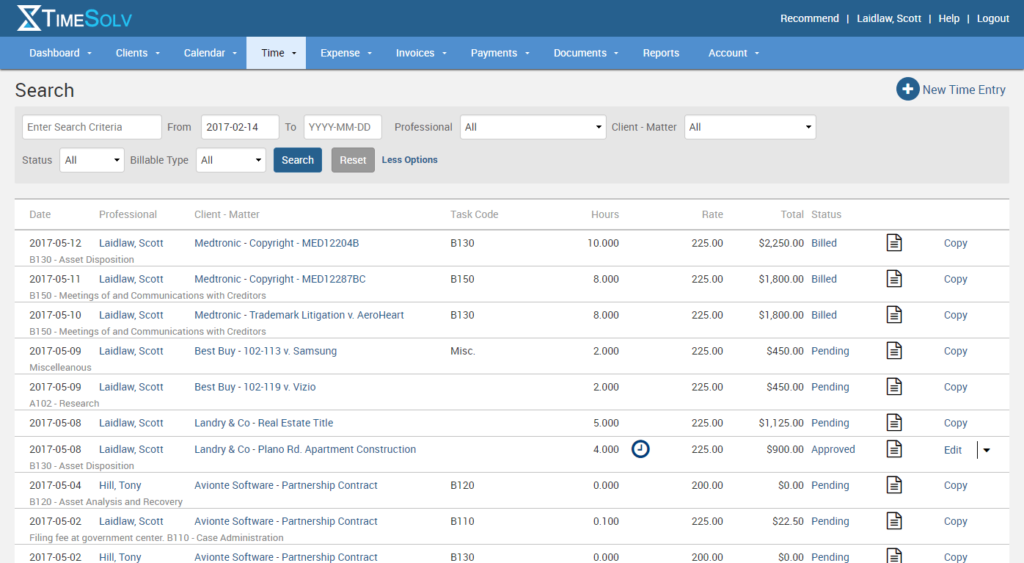Click the TimeSolv logo
Viewport: 1024px width, 563px height.
pos(74,18)
